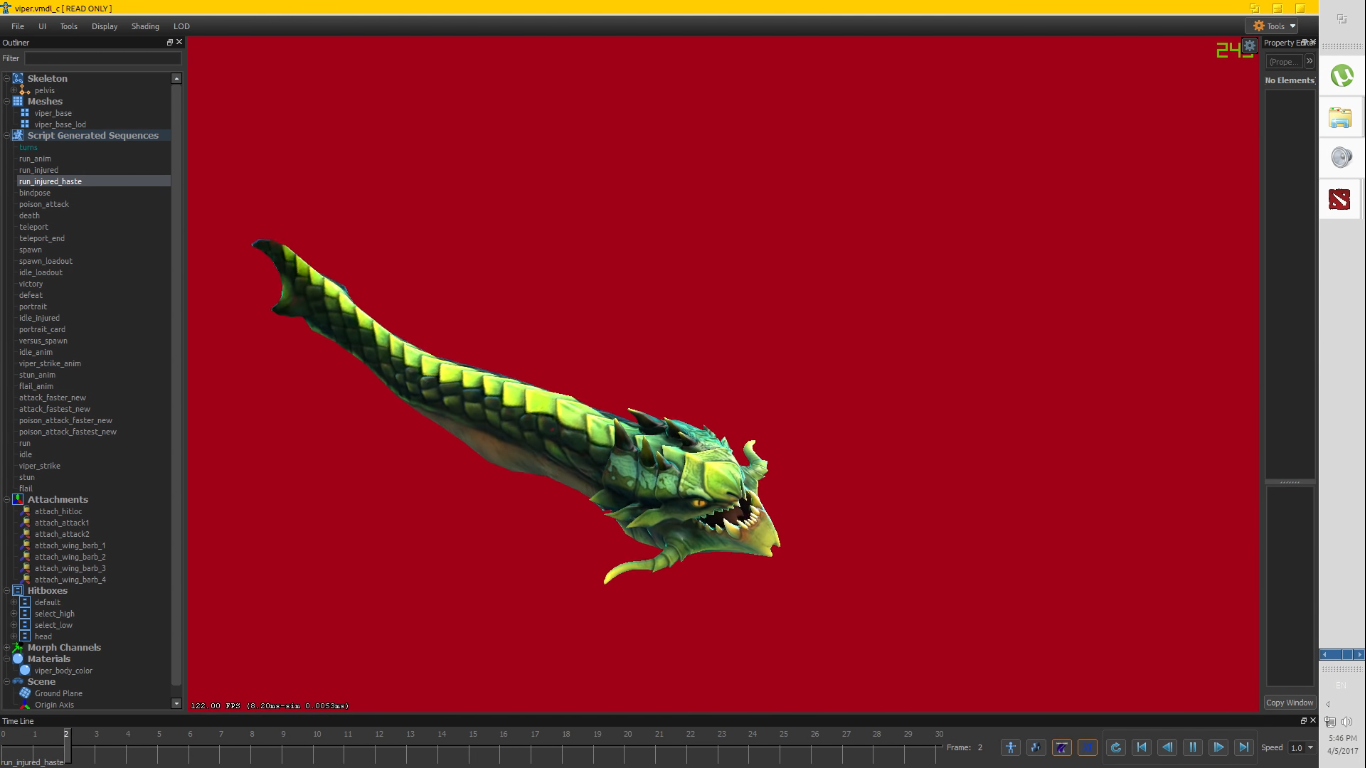Undock the Time Line panel
1366x768 pixels.
(x=1303, y=721)
